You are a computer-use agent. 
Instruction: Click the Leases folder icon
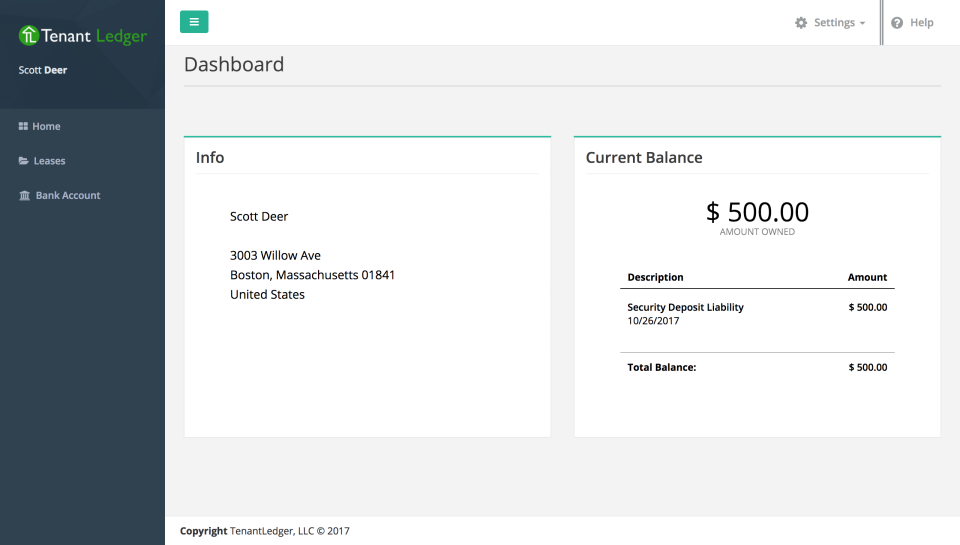[x=23, y=161]
